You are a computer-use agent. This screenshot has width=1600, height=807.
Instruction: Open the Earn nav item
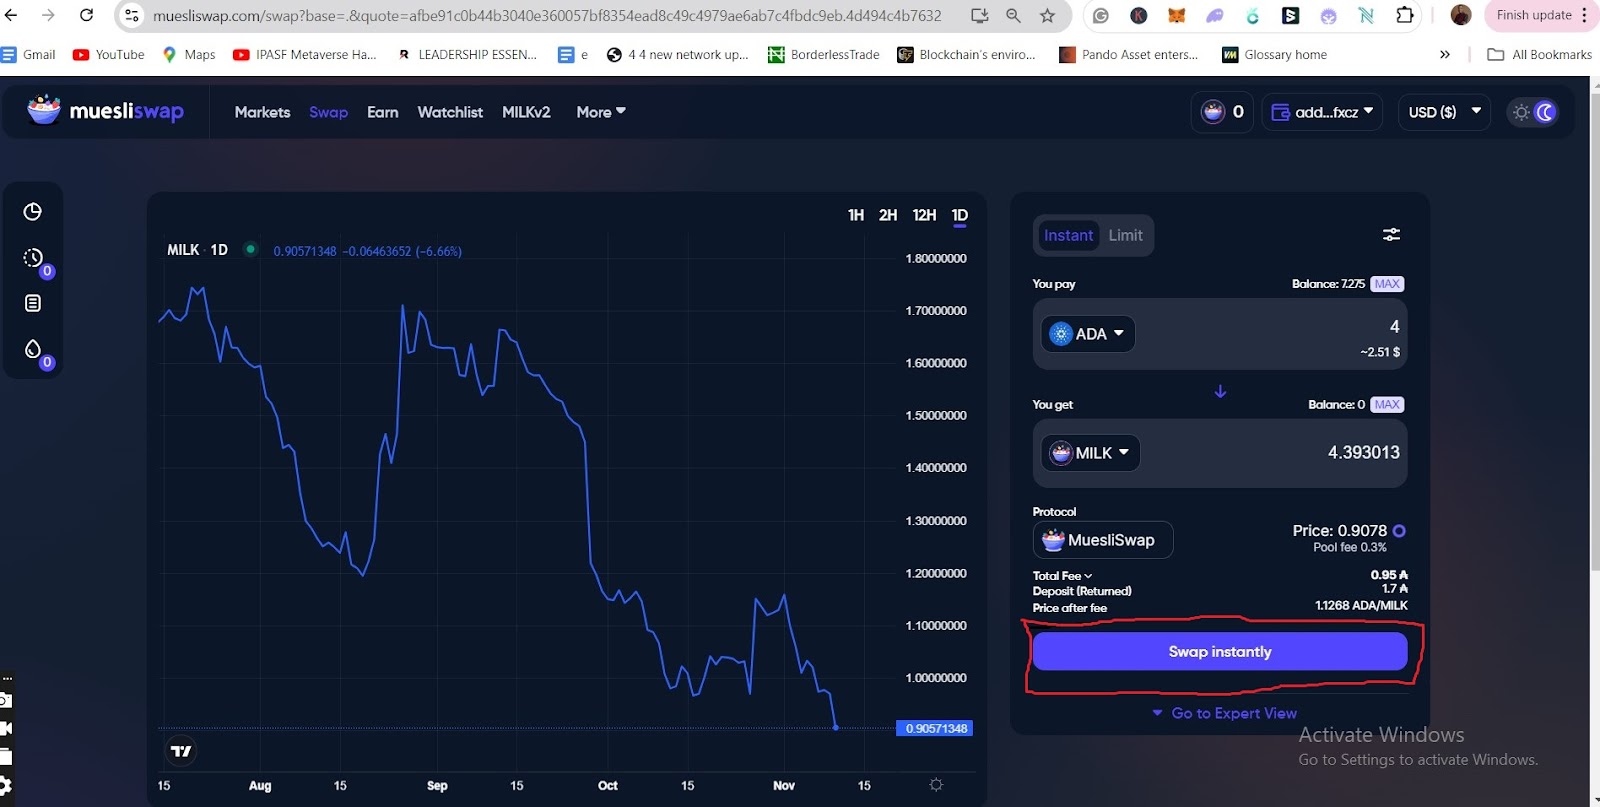point(382,112)
